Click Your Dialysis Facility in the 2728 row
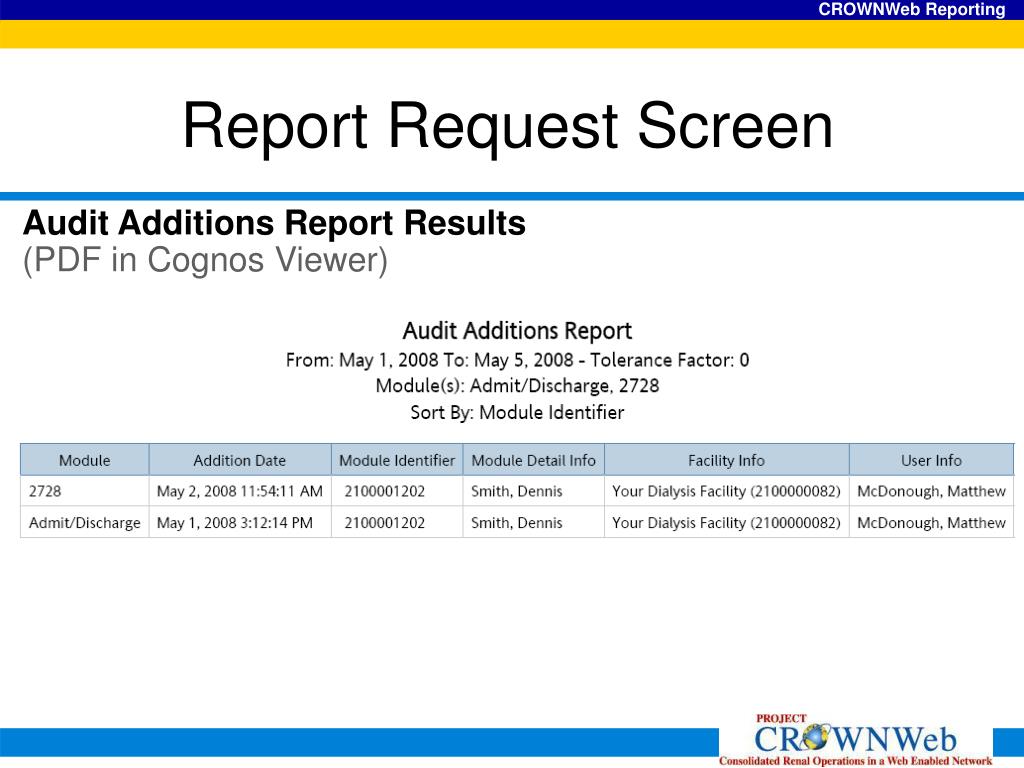 (x=726, y=491)
